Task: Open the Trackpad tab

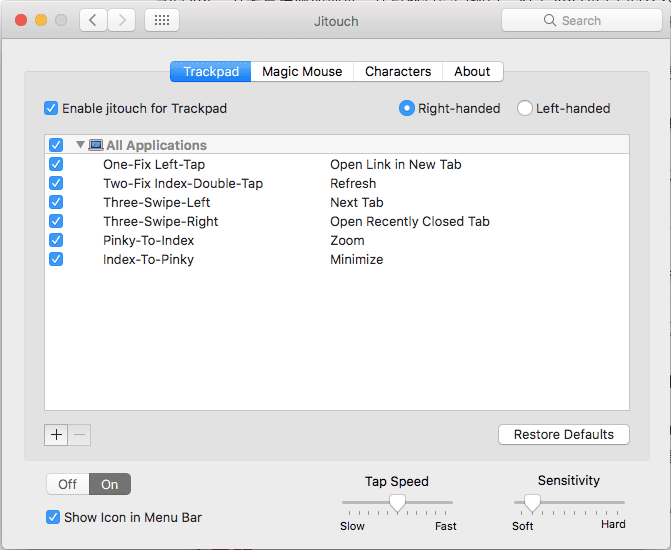Action: tap(211, 71)
